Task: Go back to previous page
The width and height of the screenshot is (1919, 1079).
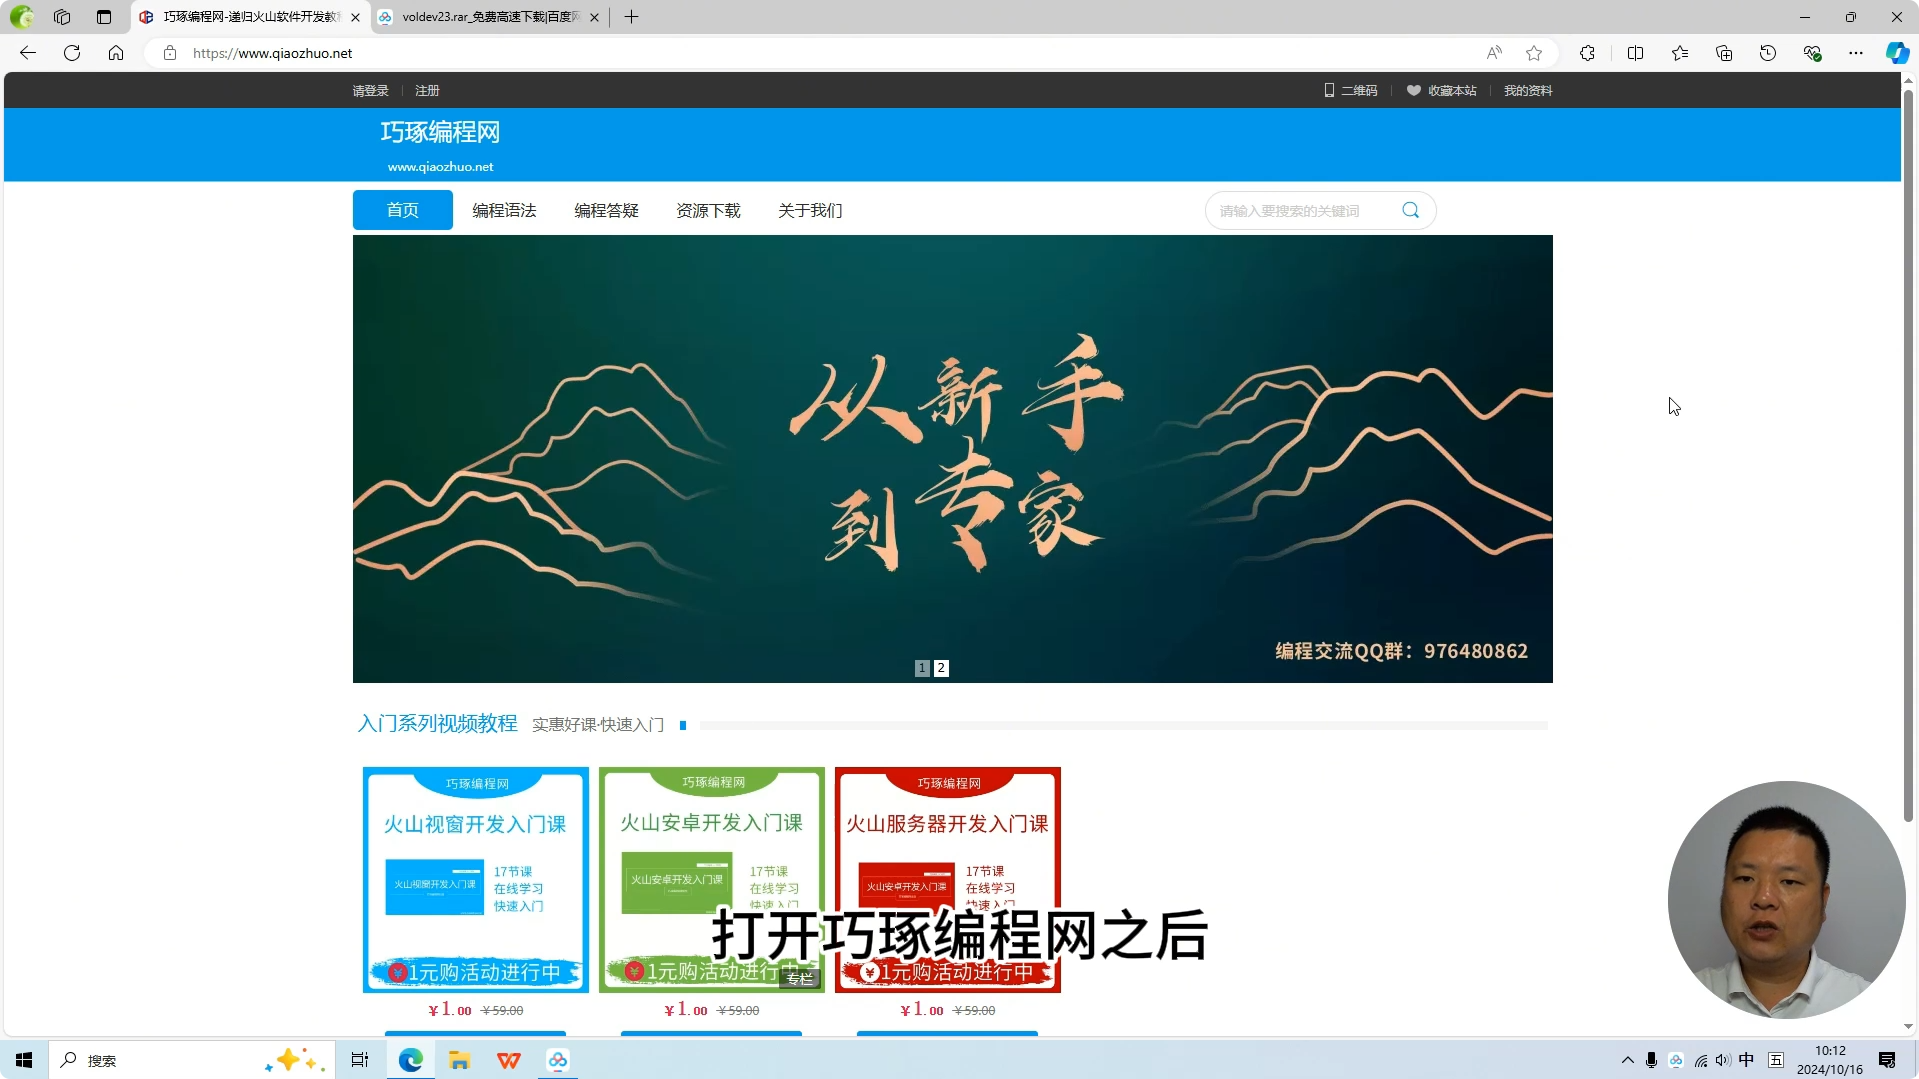Action: 28,53
